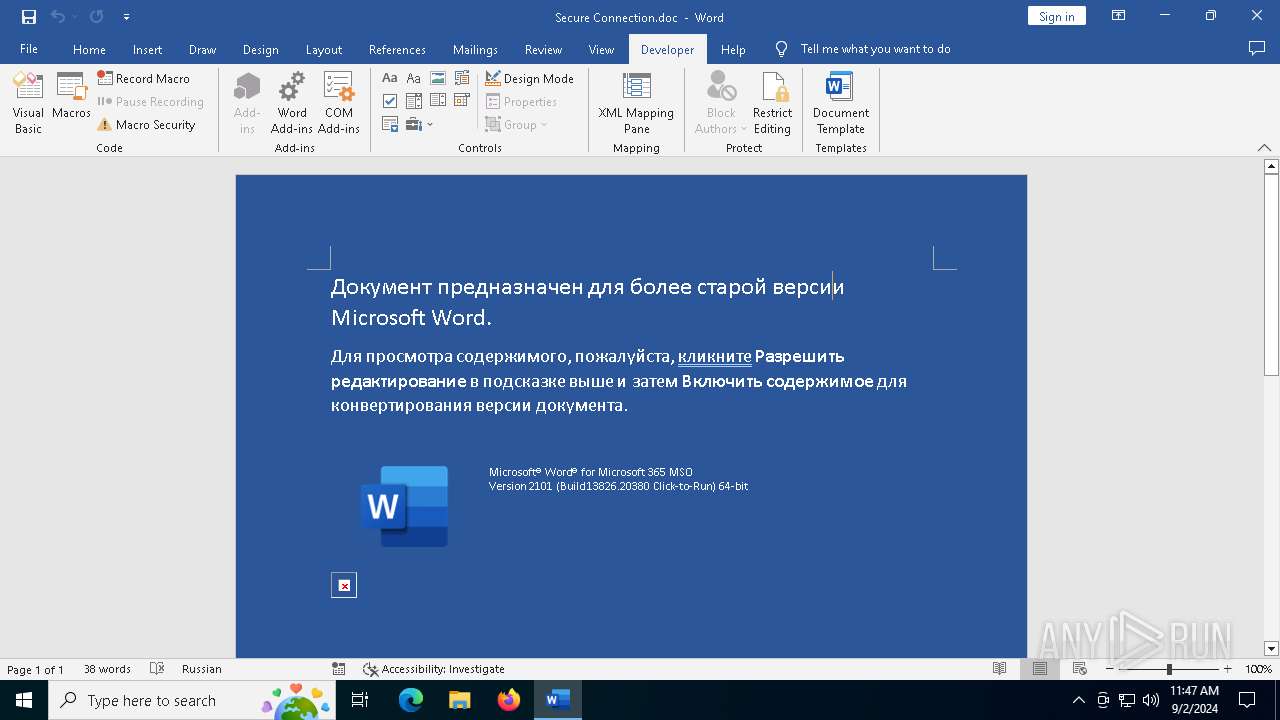Insert Rich Text content control
The height and width of the screenshot is (720, 1280).
[x=390, y=78]
